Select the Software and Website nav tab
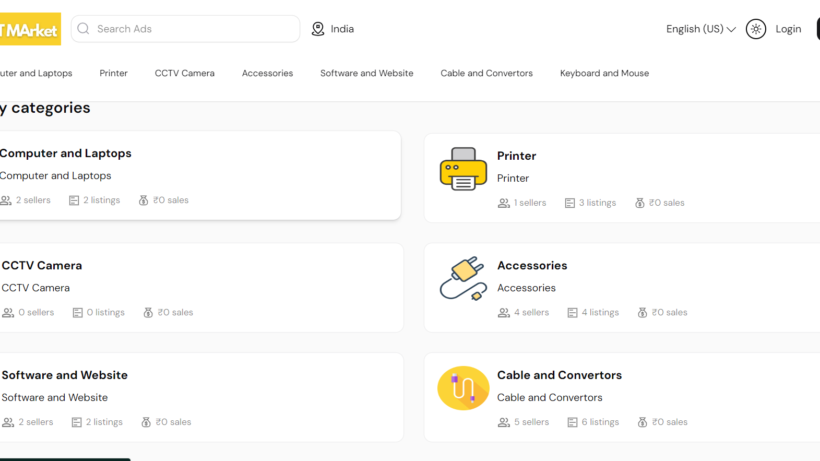The image size is (820, 461). click(x=367, y=73)
